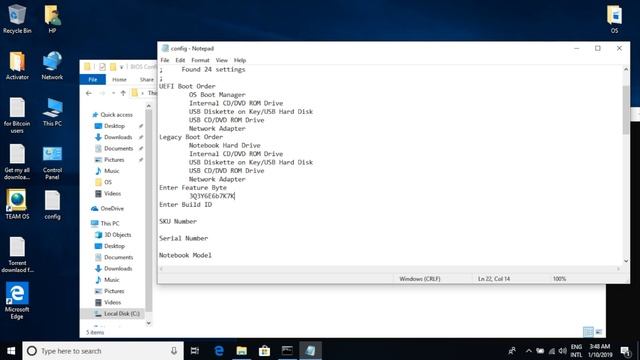This screenshot has height=360, width=640.
Task: Open Notepad Edit menu
Action: [x=180, y=60]
